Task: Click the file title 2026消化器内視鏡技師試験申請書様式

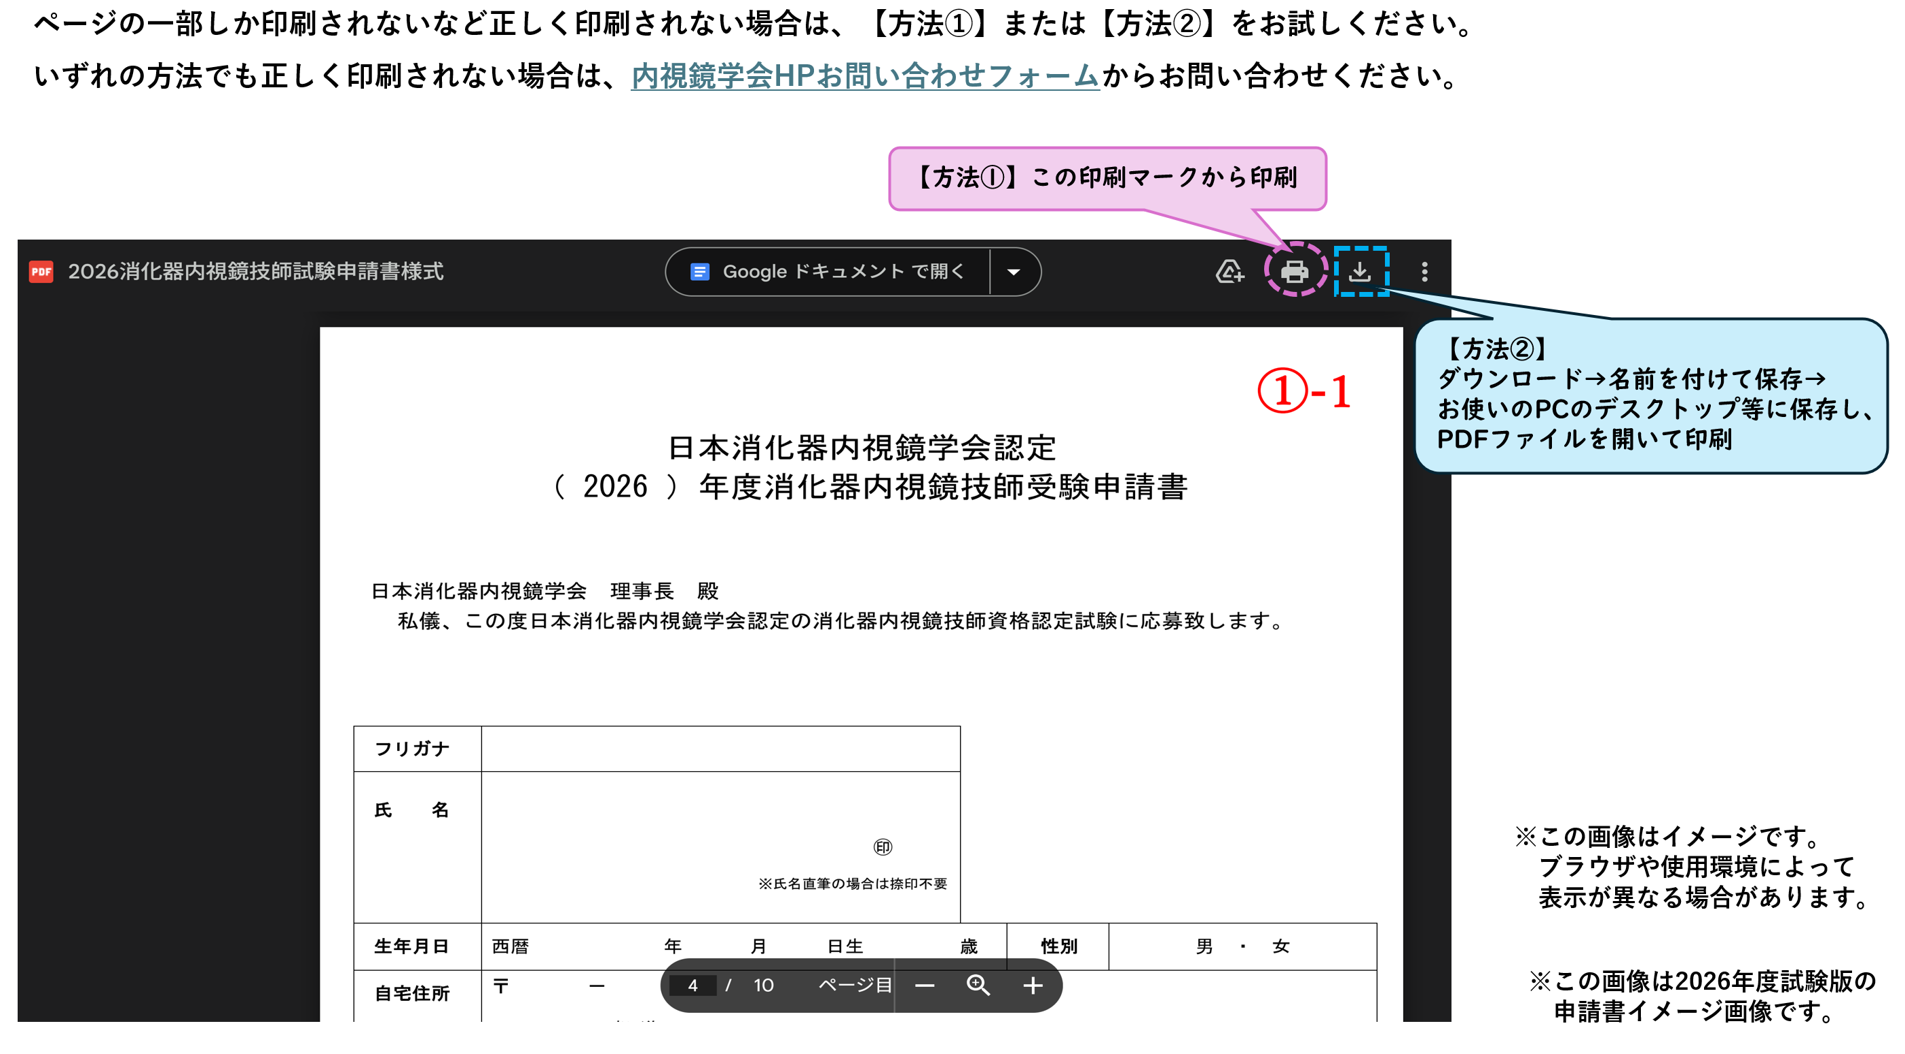Action: point(255,272)
